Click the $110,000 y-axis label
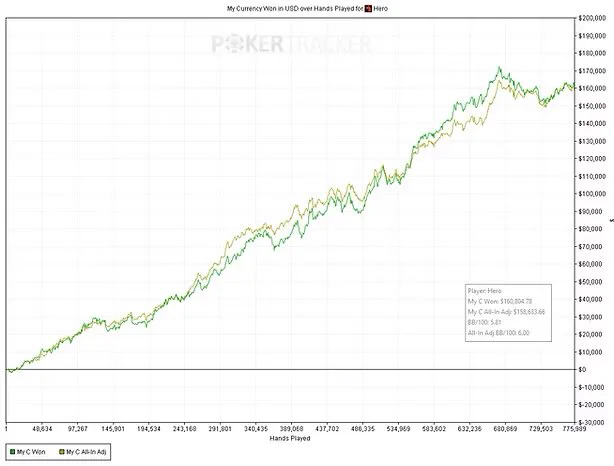This screenshot has width=614, height=466. (x=591, y=176)
